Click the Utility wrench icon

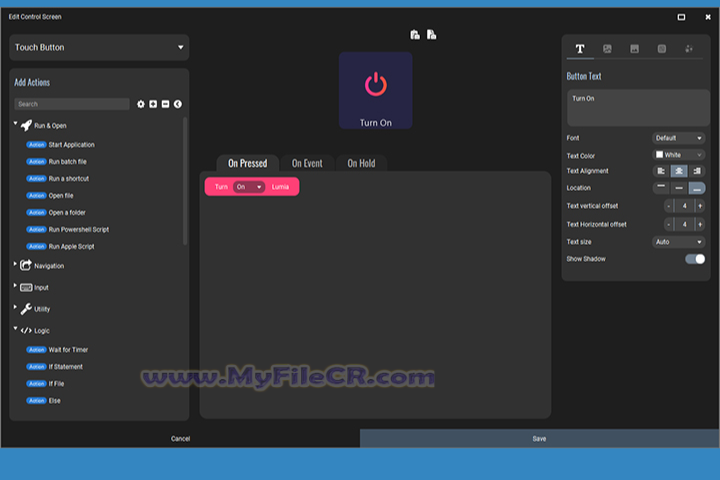pos(26,309)
